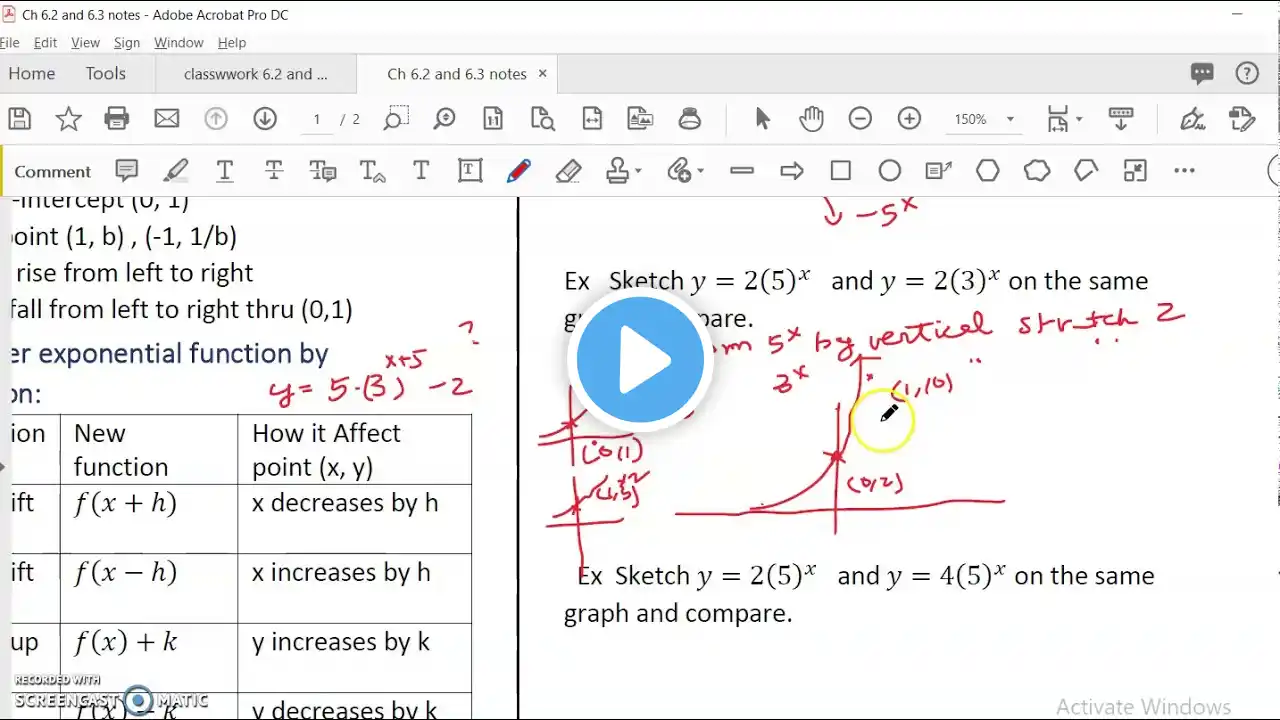
Task: Switch to the Tools tab
Action: (106, 74)
